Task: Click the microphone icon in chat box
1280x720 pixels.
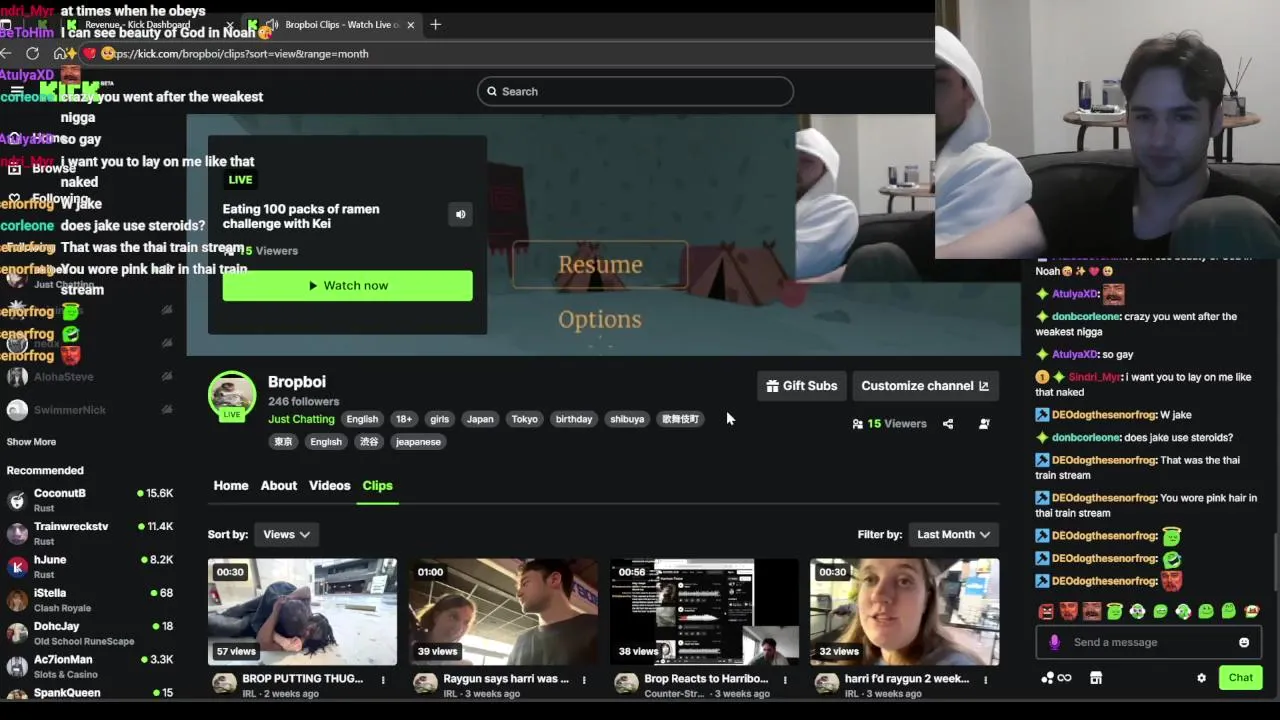Action: pyautogui.click(x=1054, y=642)
